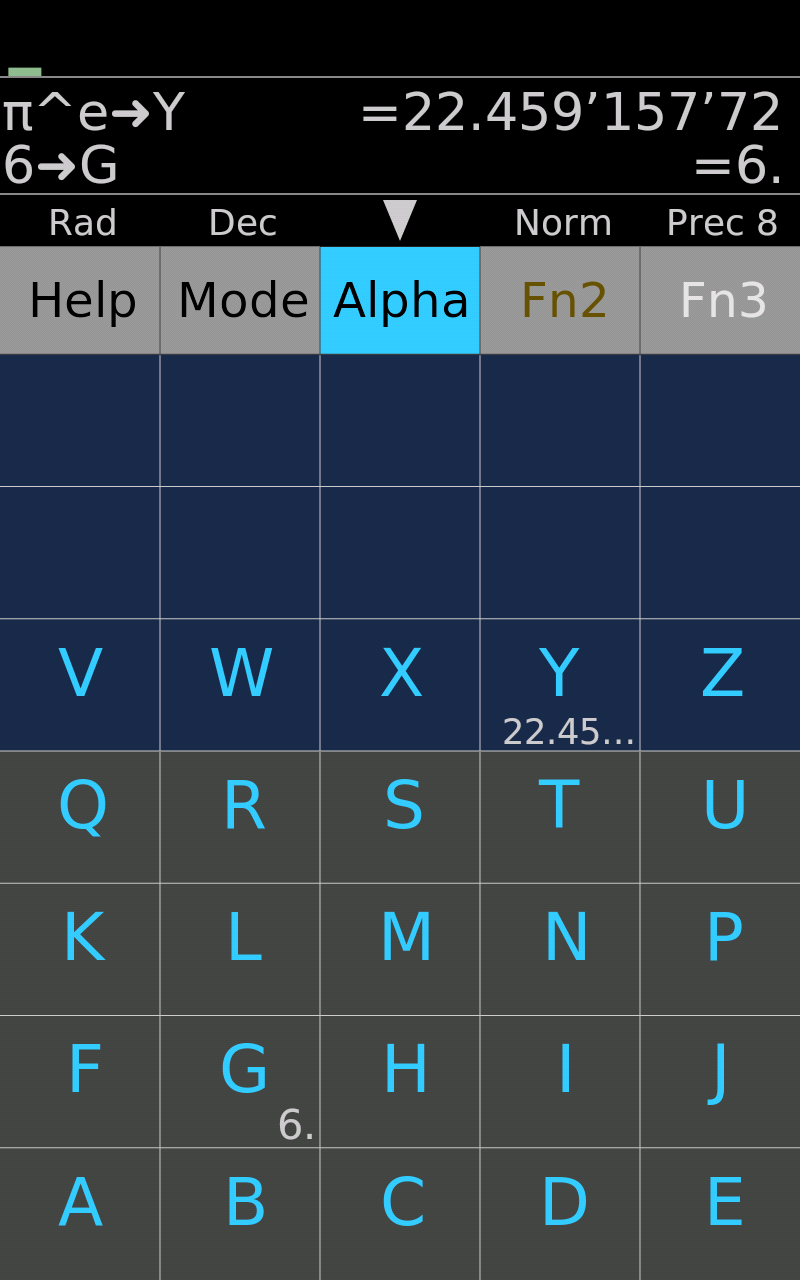Toggle the Alpha keyboard mode off
The height and width of the screenshot is (1280, 800).
point(400,301)
